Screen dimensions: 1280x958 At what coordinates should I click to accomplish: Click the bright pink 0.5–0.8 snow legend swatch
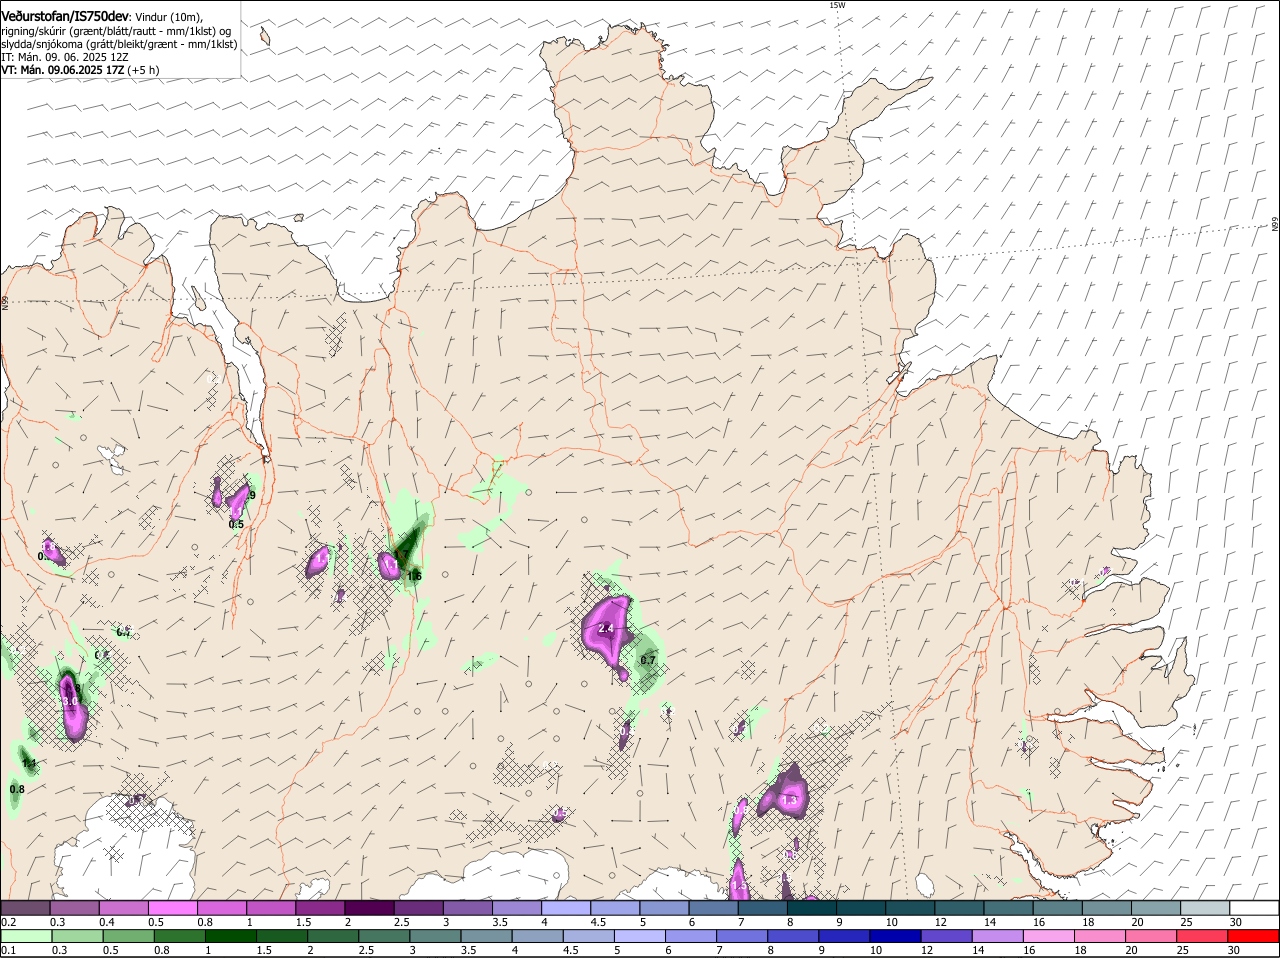[172, 908]
